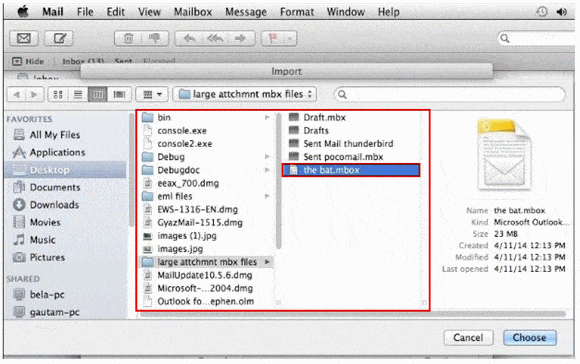Click the Cancel button
The width and height of the screenshot is (580, 364).
click(x=468, y=337)
